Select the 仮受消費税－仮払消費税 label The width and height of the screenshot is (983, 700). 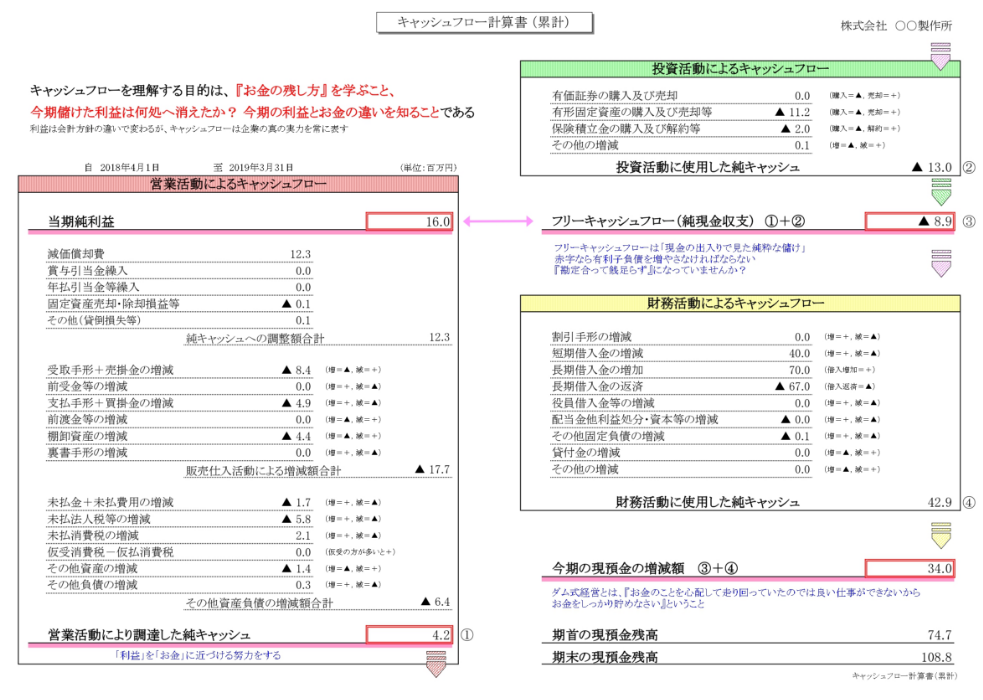click(x=110, y=552)
